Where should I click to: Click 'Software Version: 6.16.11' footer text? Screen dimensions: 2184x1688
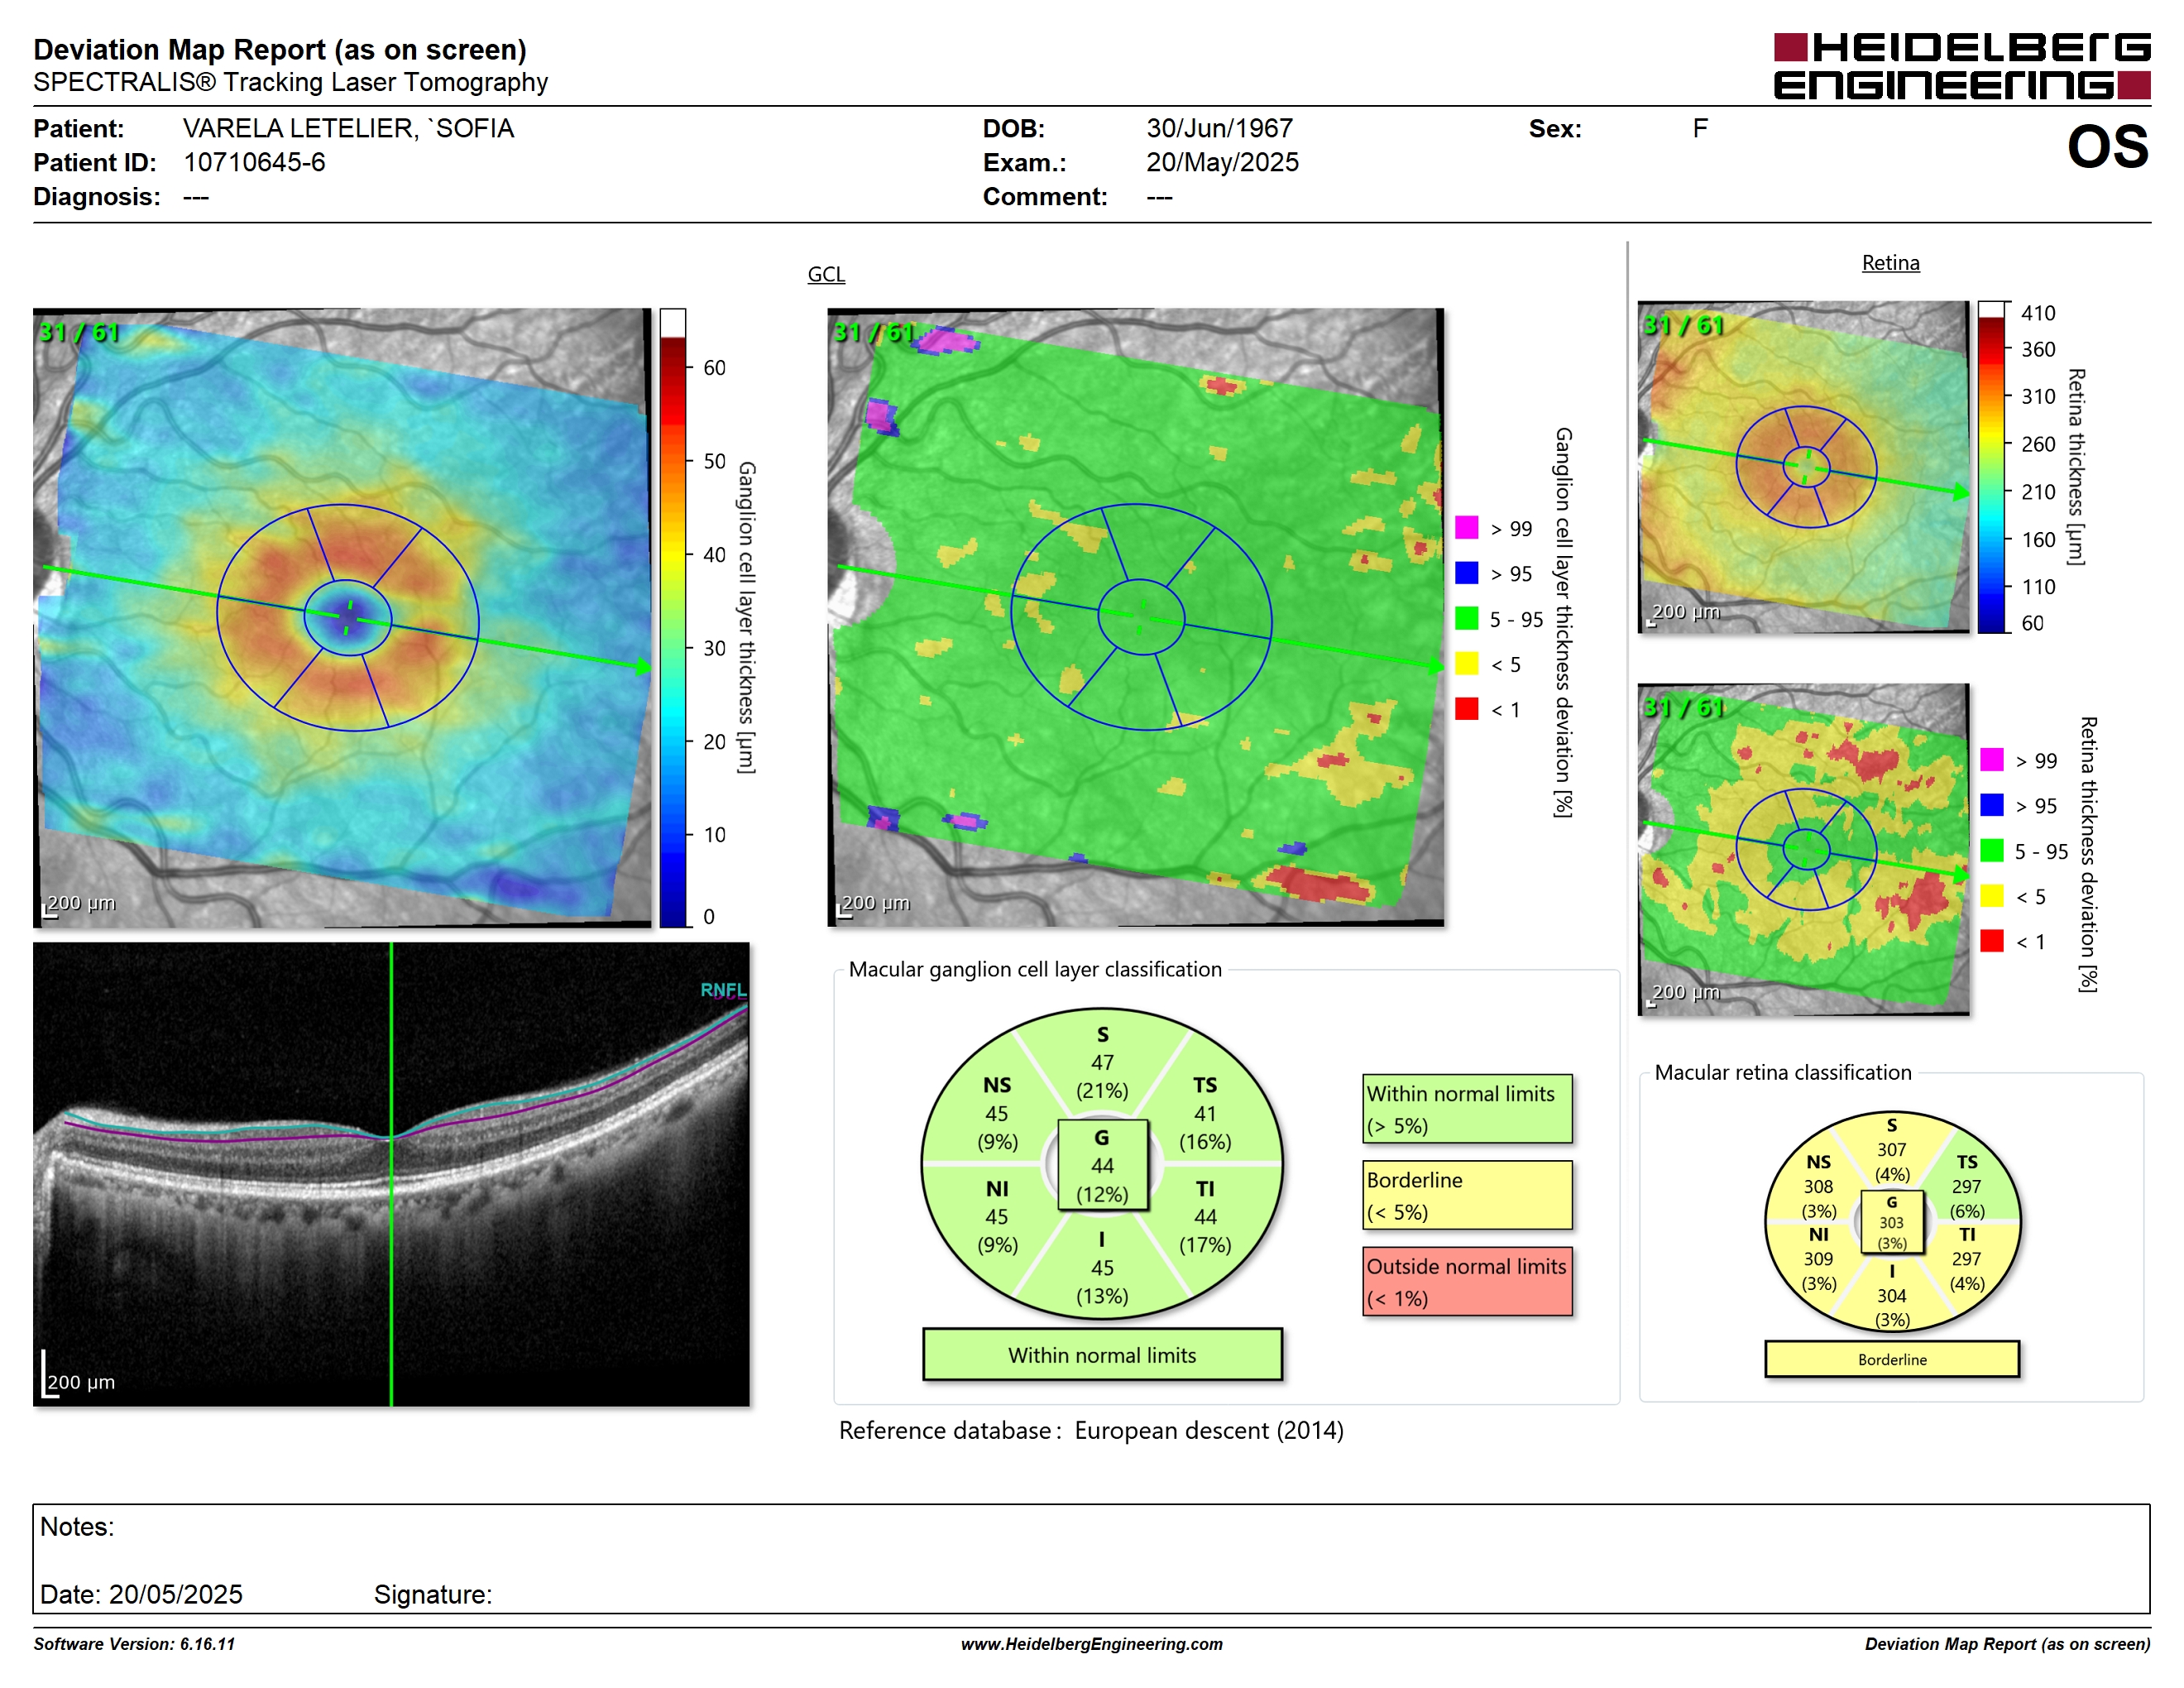tap(134, 1644)
